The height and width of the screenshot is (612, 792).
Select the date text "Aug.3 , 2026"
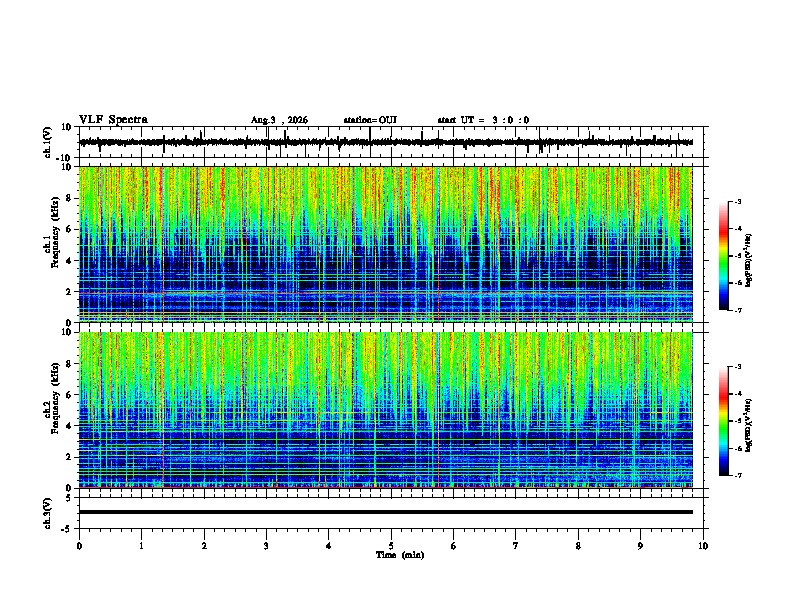point(279,120)
